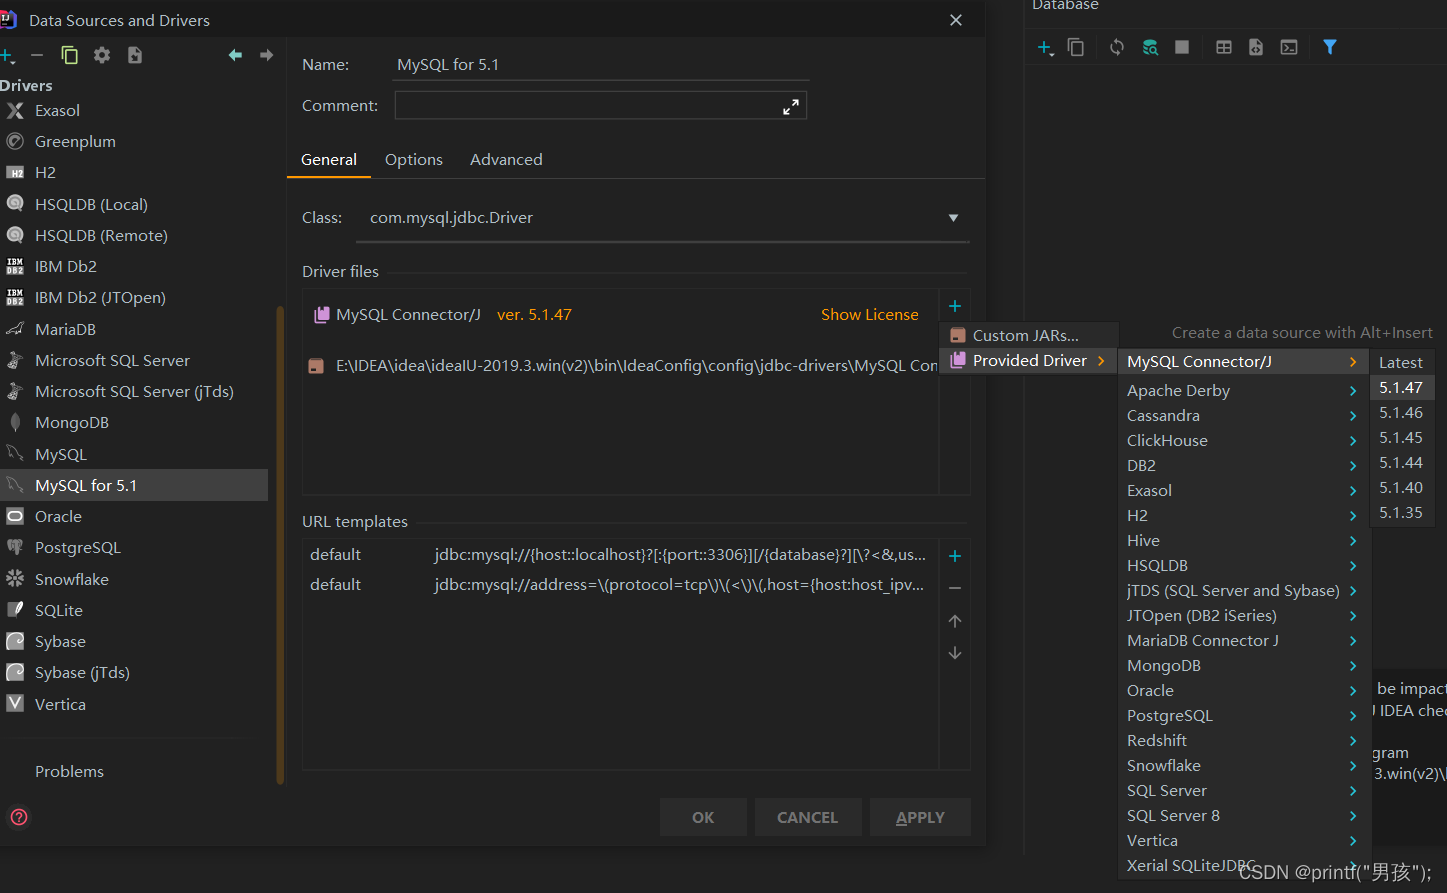Open the Class dropdown arrow

pos(953,218)
